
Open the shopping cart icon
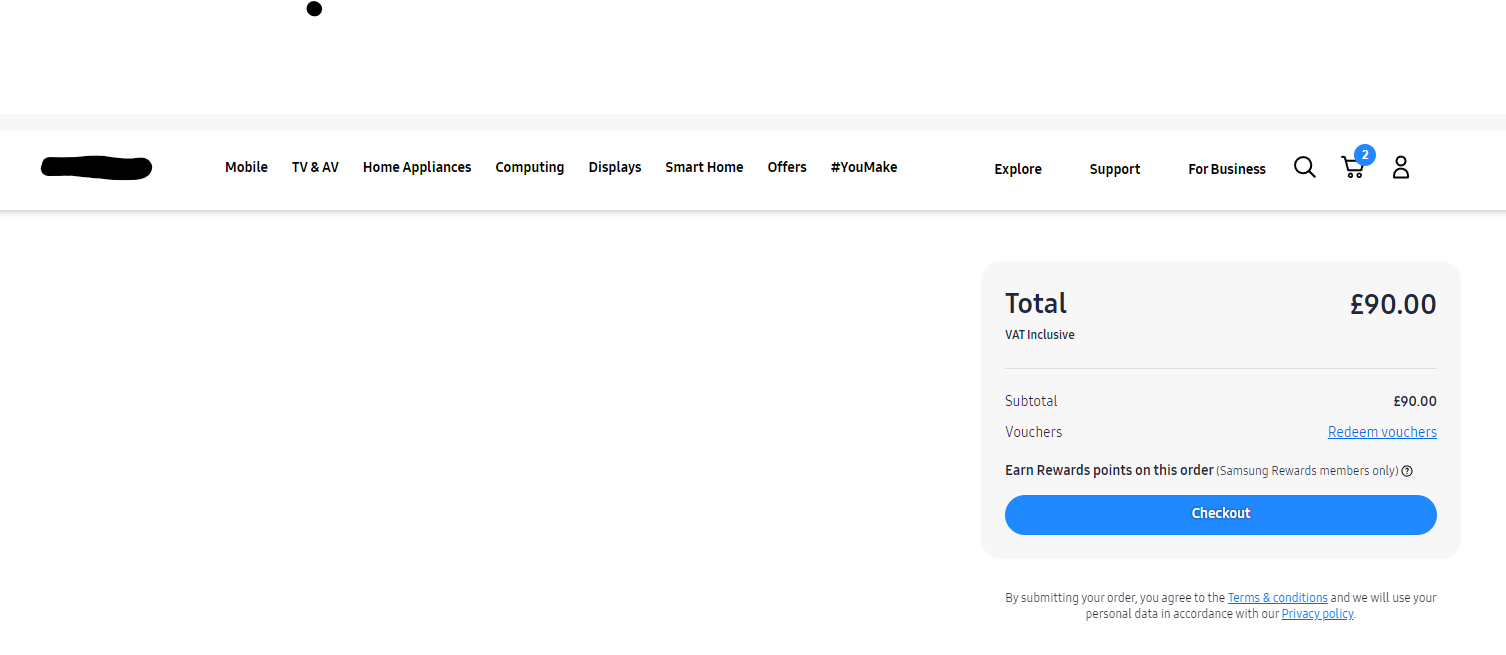1353,167
